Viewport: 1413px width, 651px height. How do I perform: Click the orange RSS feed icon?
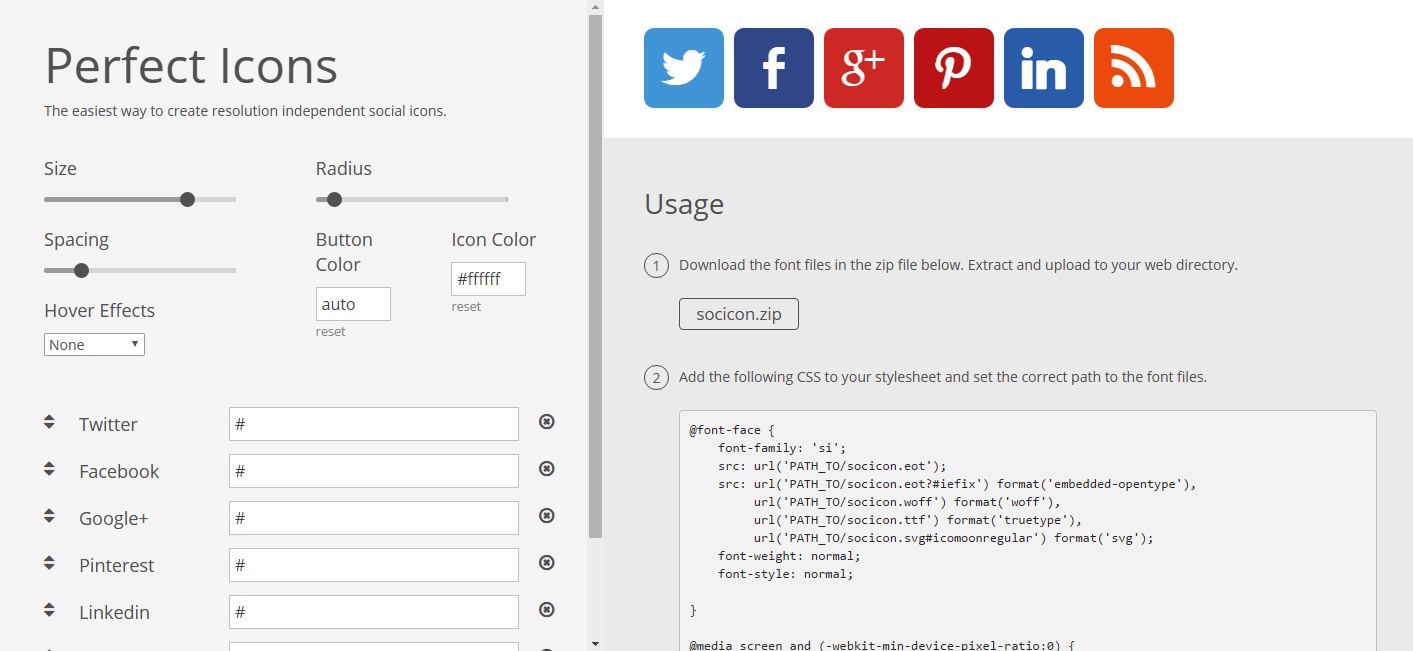1133,68
